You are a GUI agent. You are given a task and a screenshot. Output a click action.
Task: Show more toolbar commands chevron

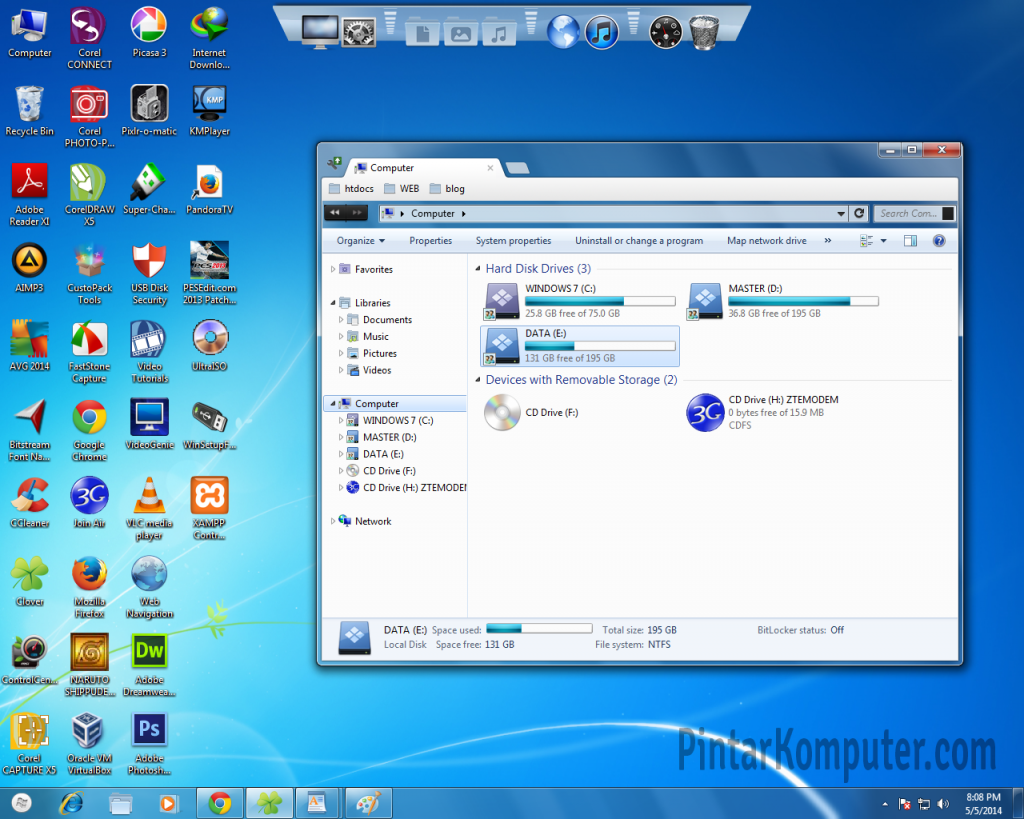point(828,241)
